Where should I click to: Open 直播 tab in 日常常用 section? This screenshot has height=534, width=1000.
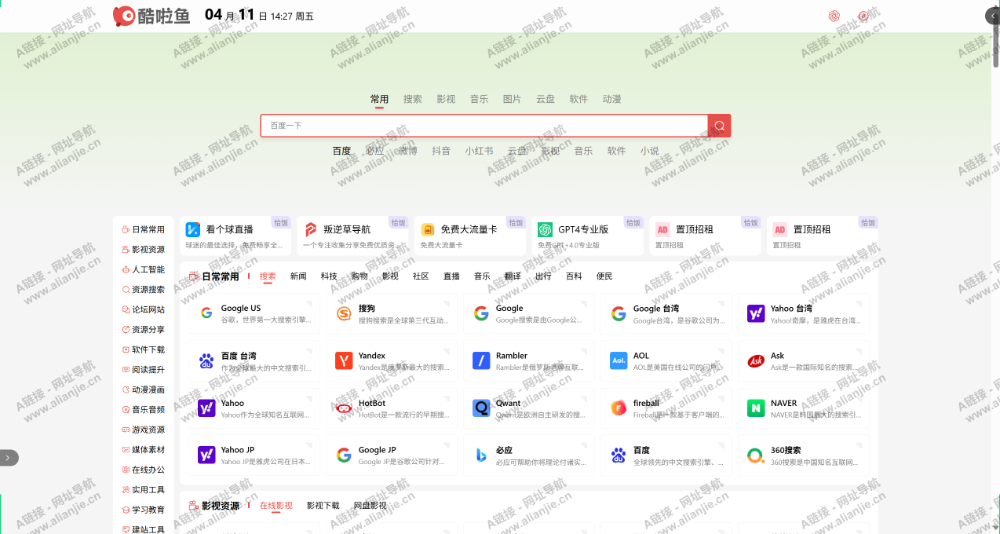(452, 276)
